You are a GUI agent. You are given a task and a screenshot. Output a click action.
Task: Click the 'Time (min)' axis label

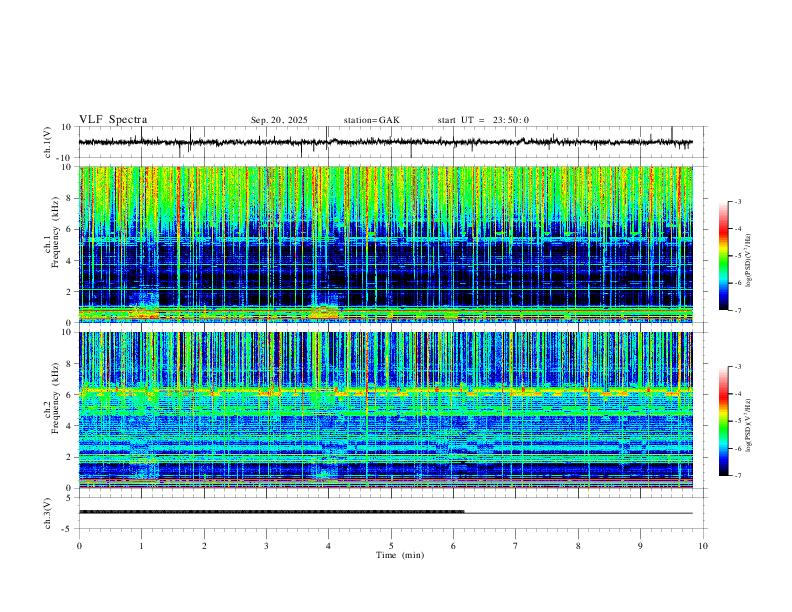[x=400, y=555]
